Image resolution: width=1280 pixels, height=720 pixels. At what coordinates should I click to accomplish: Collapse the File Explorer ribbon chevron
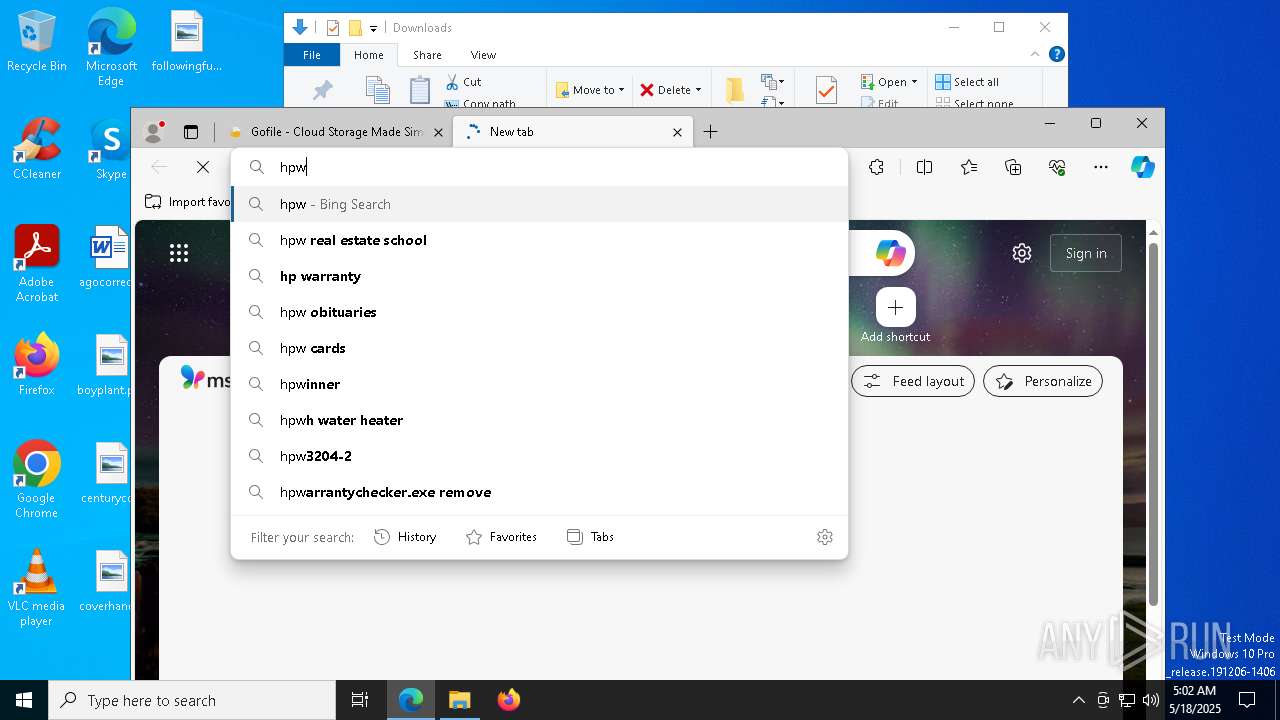pos(1035,54)
